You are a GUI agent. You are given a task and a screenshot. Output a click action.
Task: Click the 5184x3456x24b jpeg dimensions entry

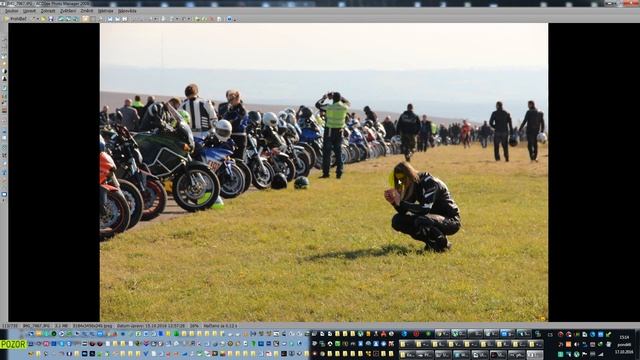pyautogui.click(x=92, y=326)
